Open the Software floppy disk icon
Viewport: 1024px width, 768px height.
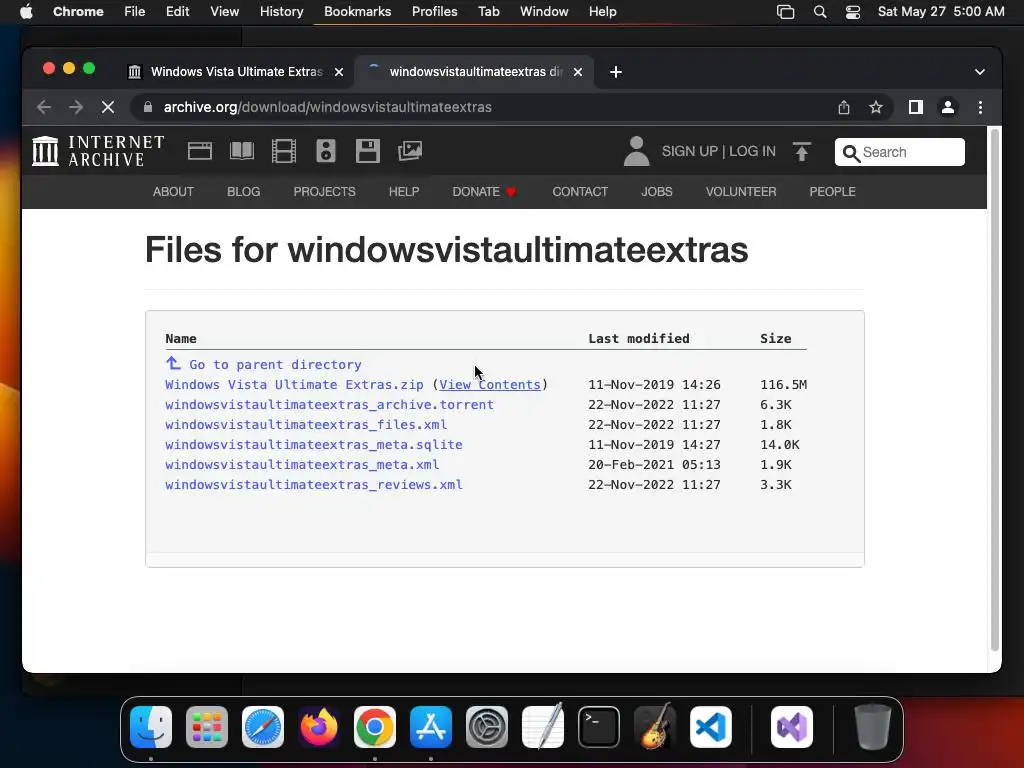coord(368,151)
